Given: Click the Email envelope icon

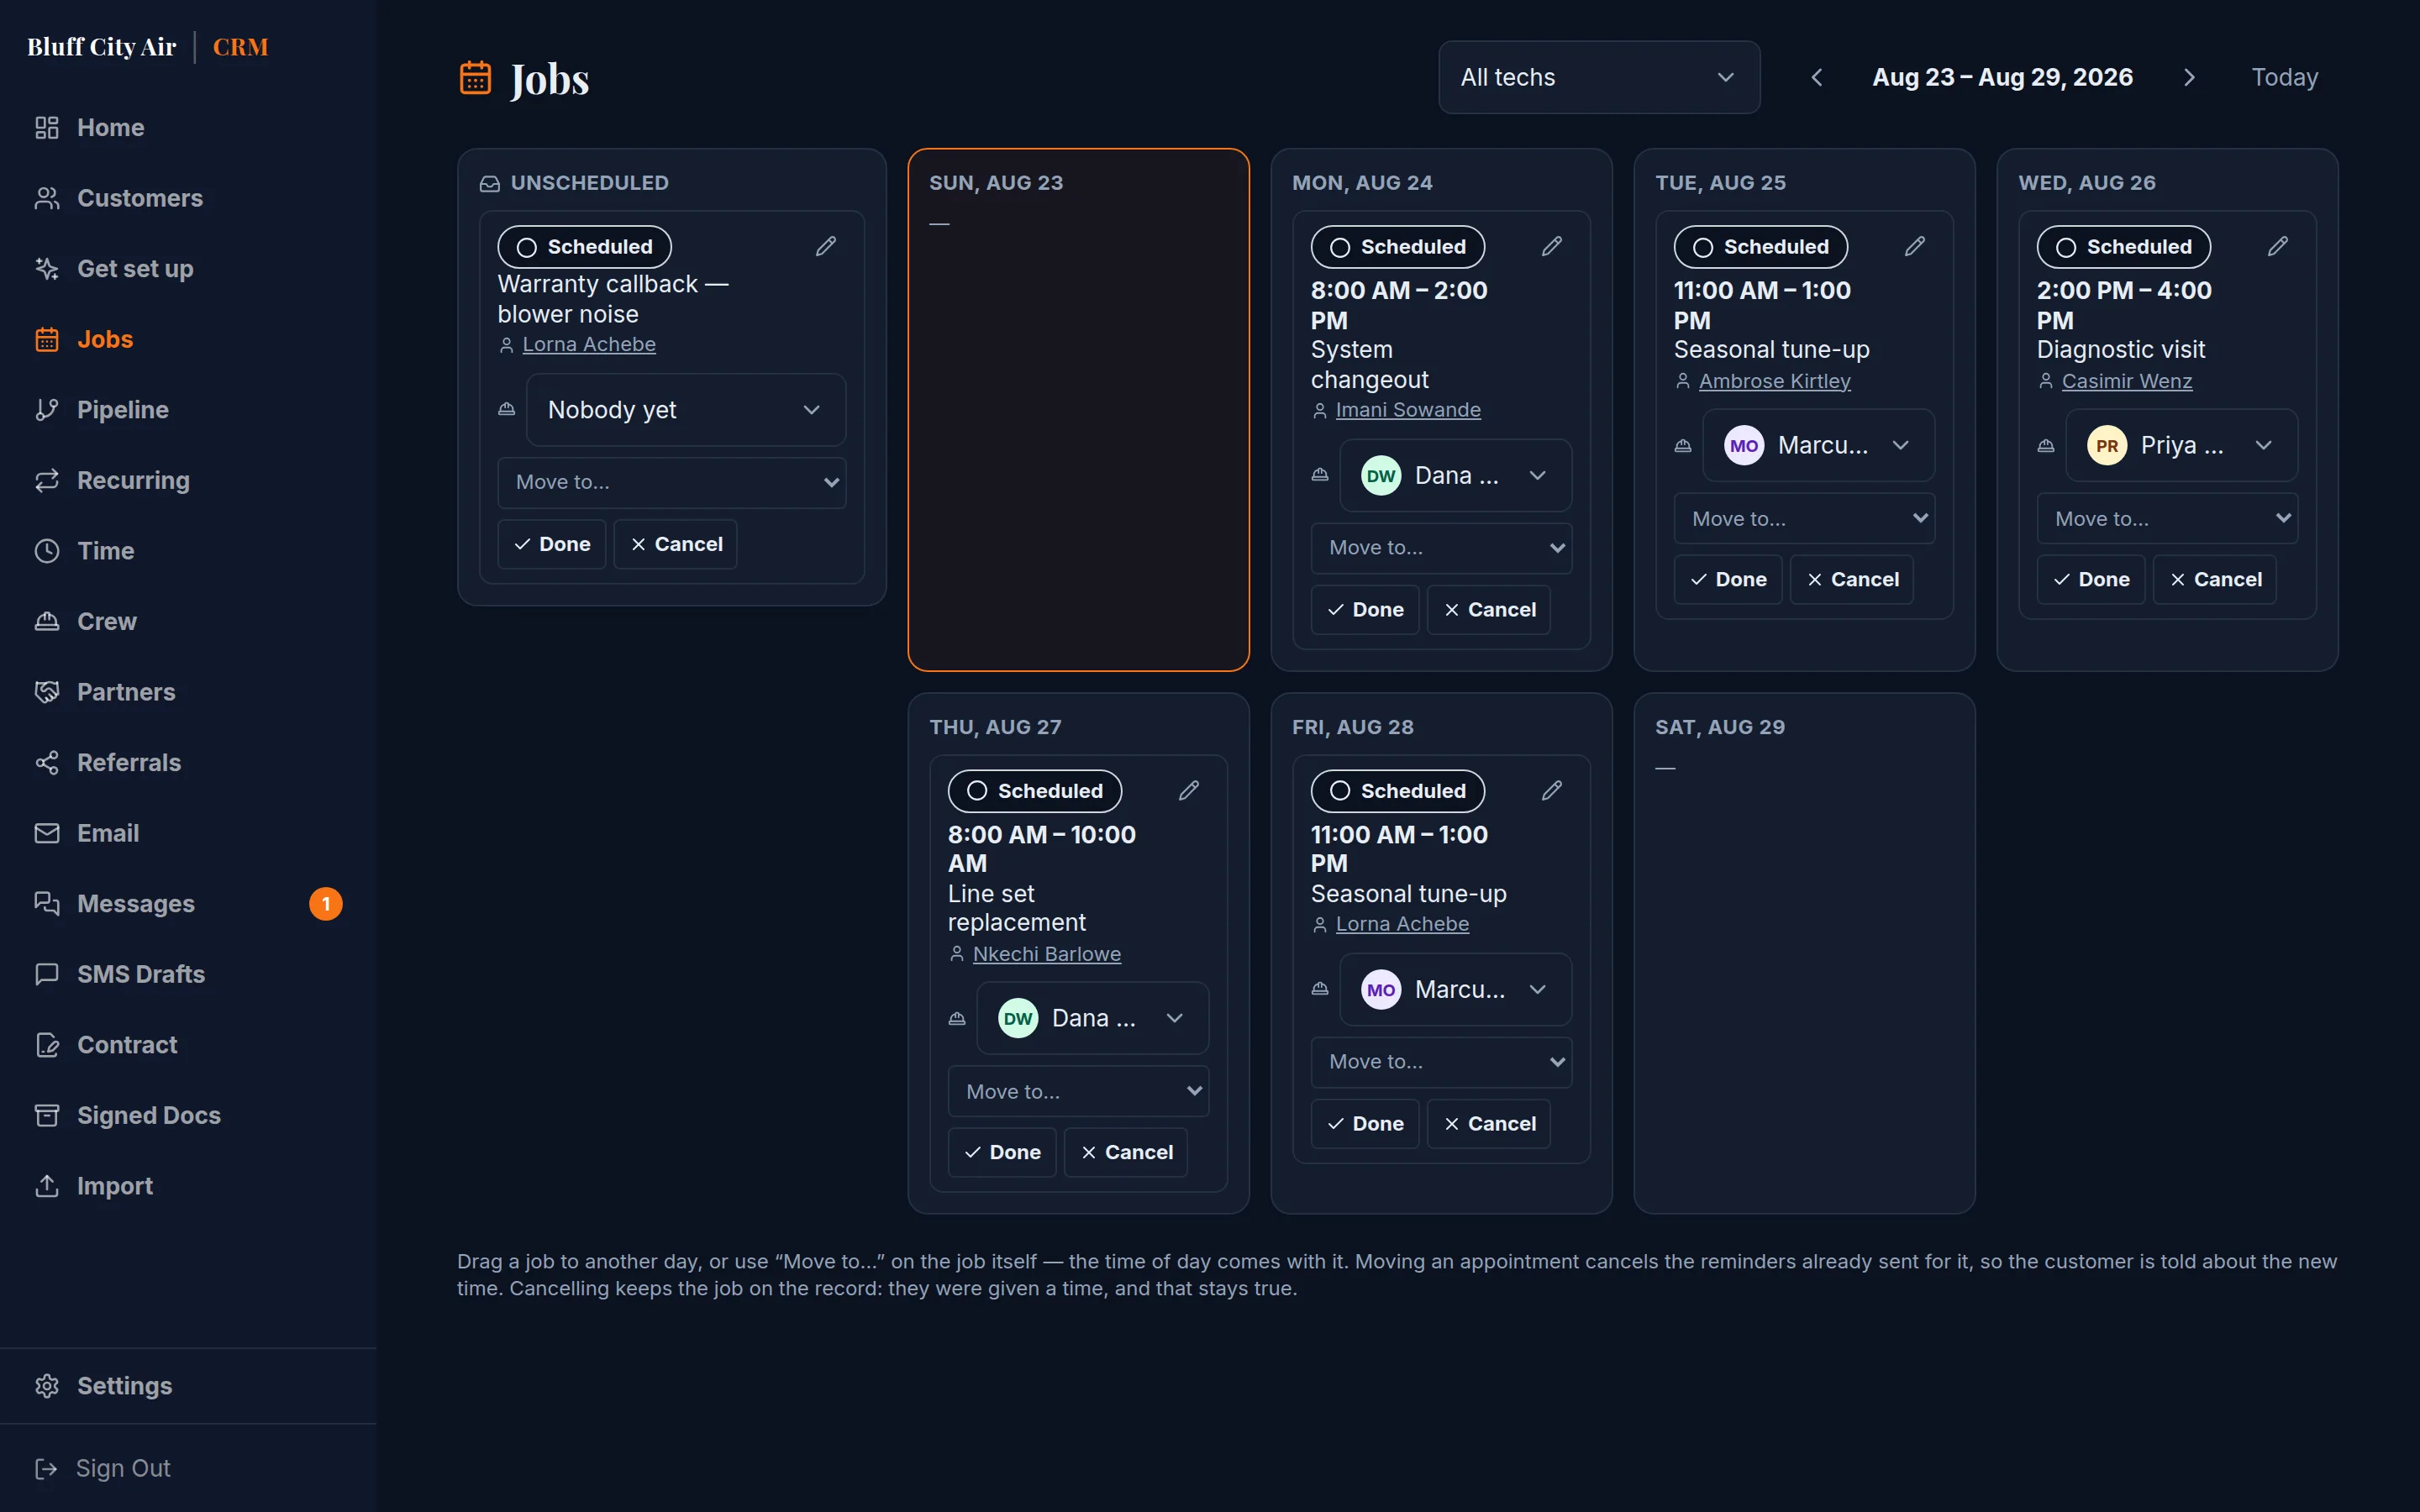Looking at the screenshot, I should tap(47, 833).
